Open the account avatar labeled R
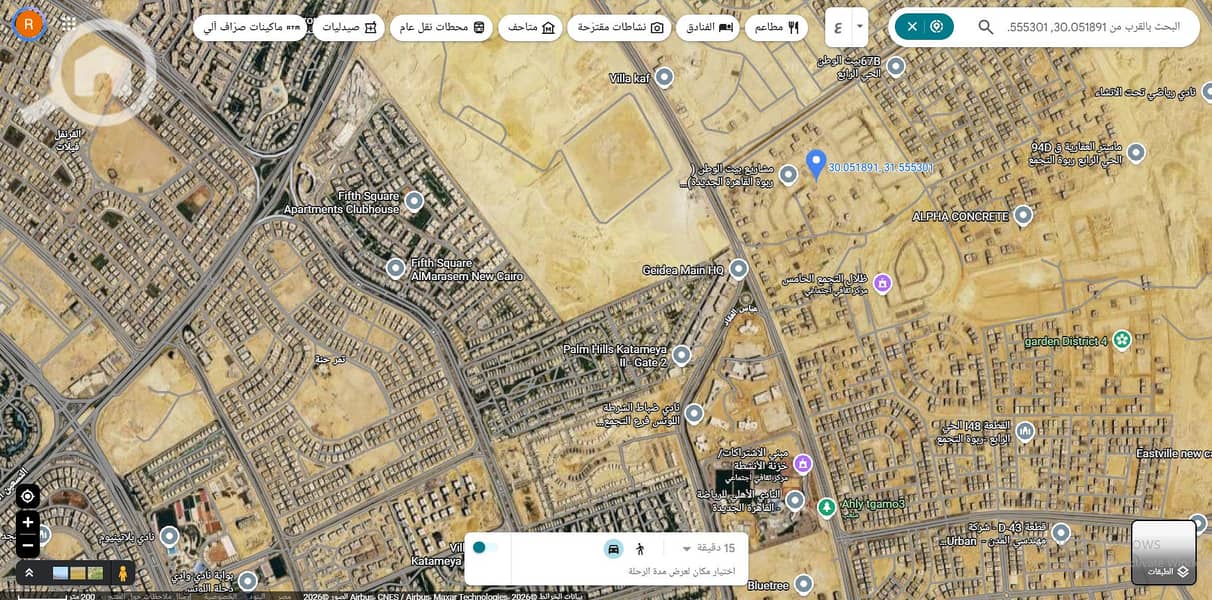The width and height of the screenshot is (1212, 600). (30, 23)
